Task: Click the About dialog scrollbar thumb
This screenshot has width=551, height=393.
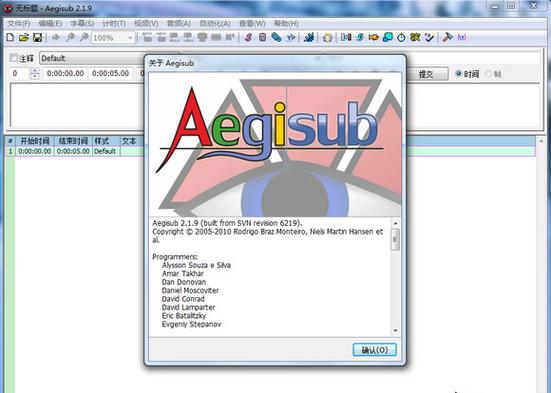Action: point(395,239)
